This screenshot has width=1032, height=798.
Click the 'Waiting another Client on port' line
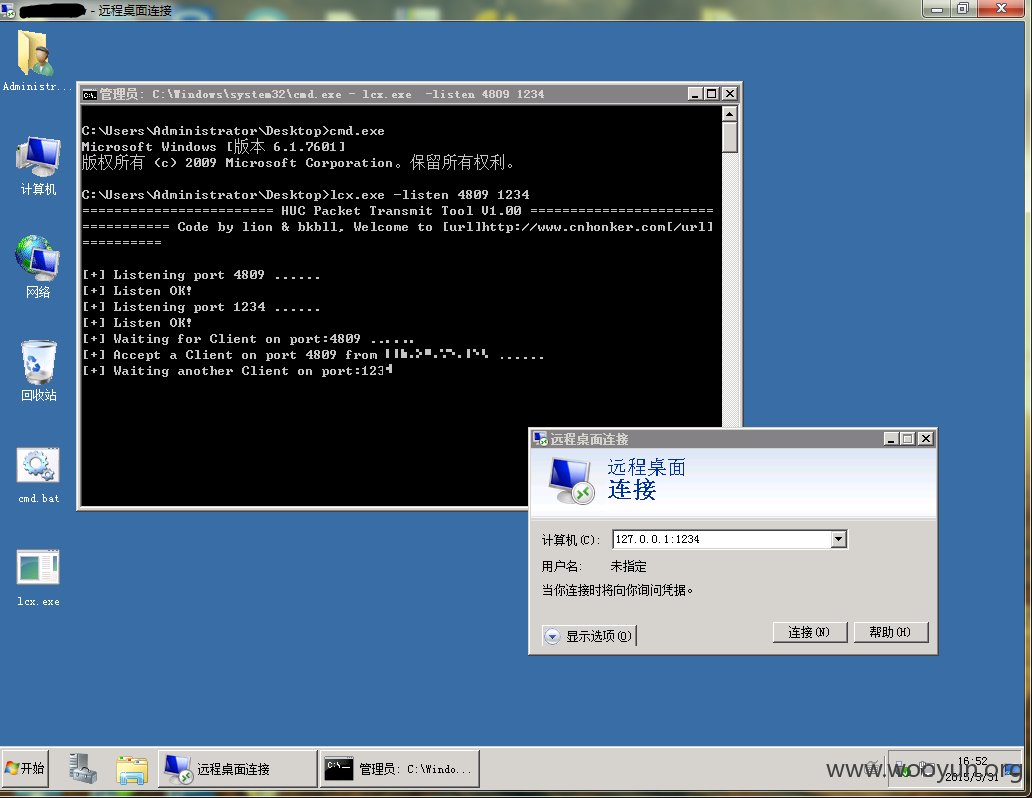(237, 371)
